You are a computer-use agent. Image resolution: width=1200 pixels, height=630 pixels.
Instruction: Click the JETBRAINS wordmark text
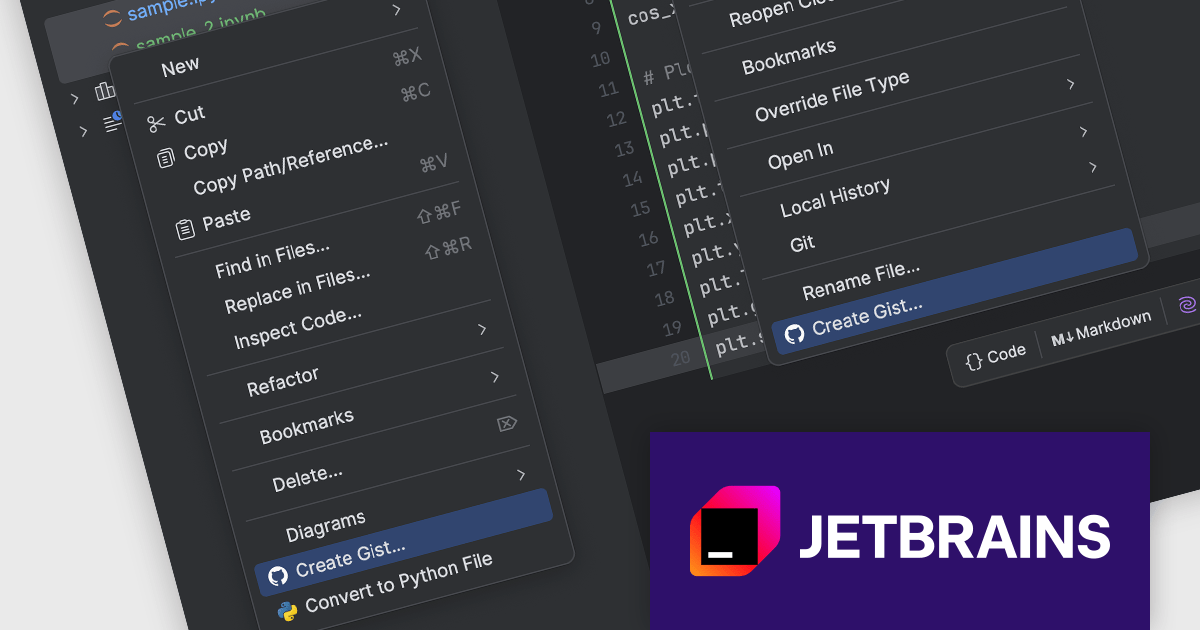pyautogui.click(x=954, y=538)
